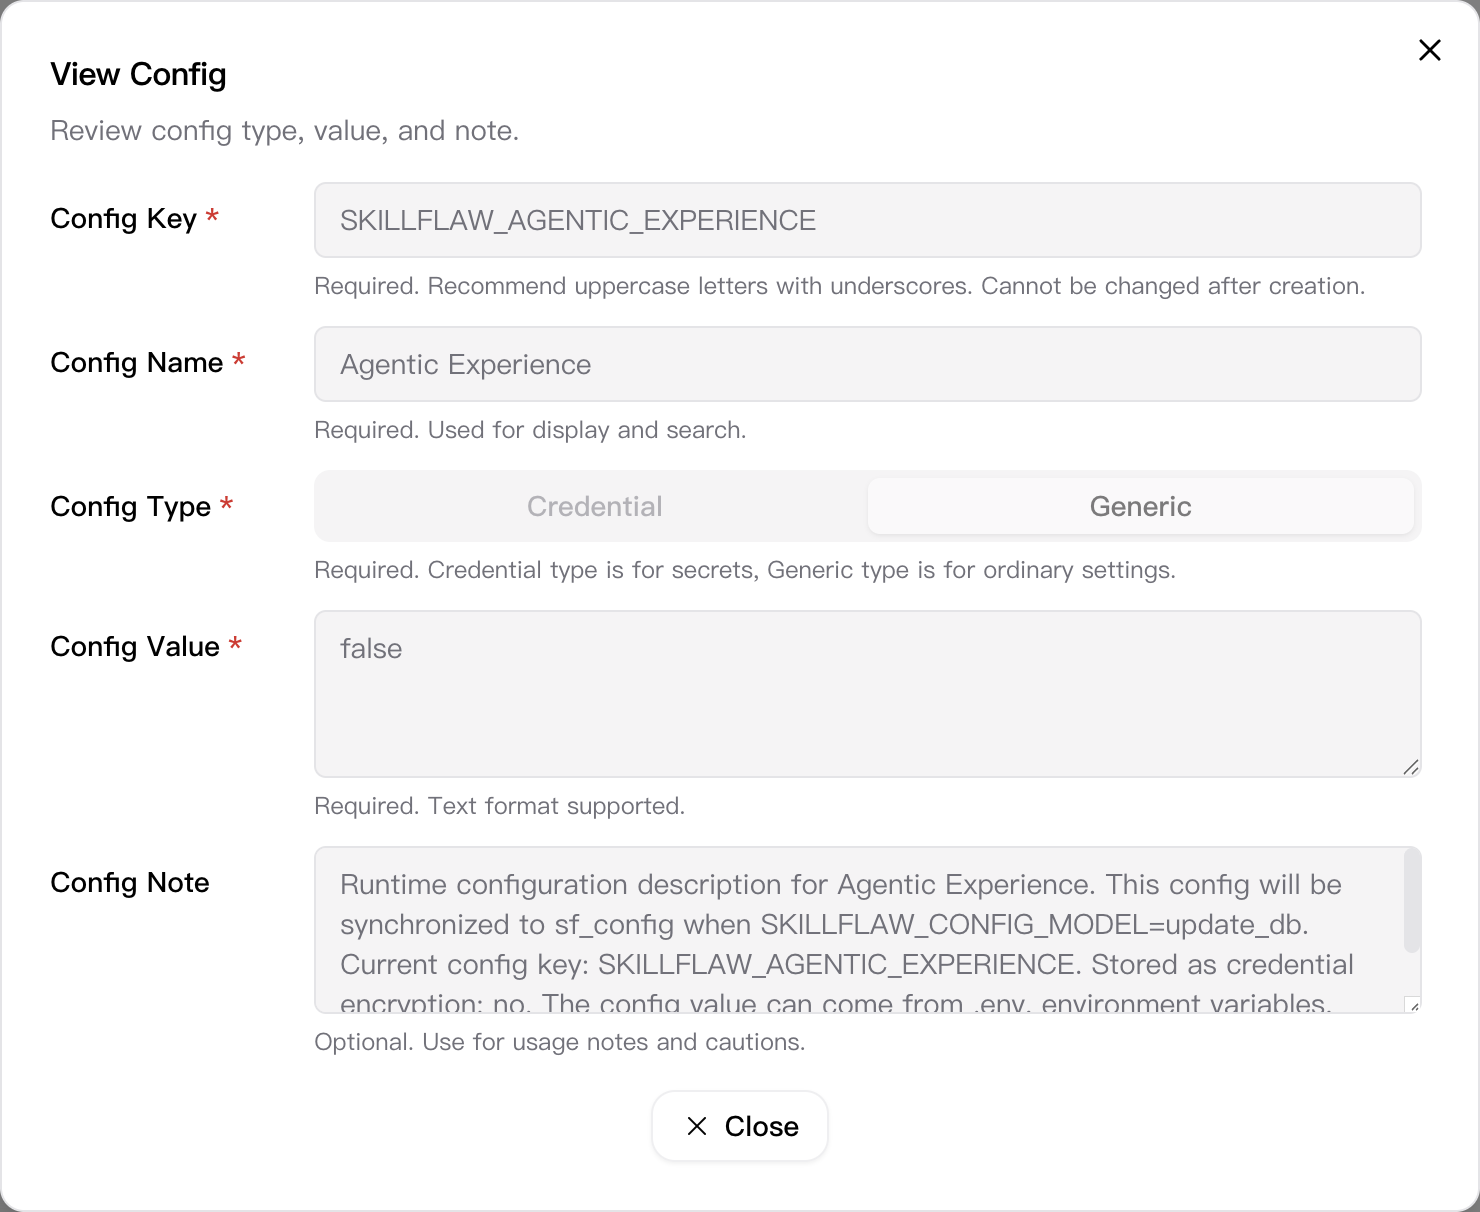1480x1212 pixels.
Task: Click the Config Key field
Action: coord(867,220)
